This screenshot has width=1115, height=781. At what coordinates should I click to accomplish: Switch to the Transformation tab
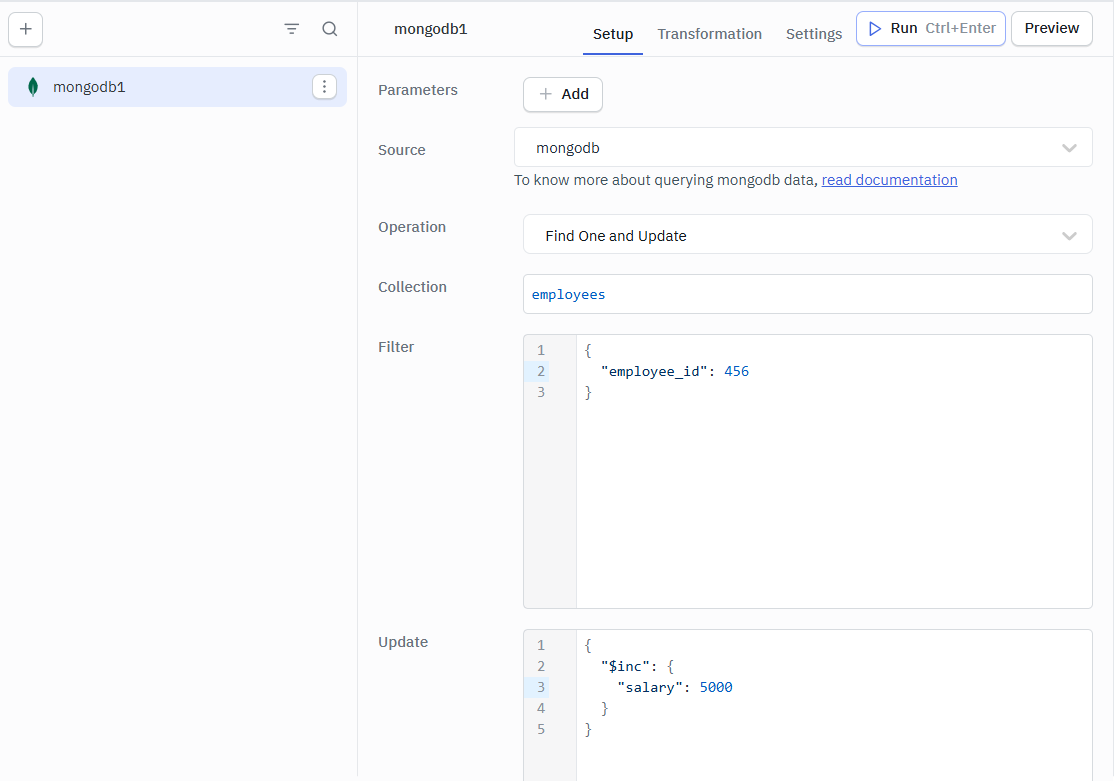click(709, 33)
